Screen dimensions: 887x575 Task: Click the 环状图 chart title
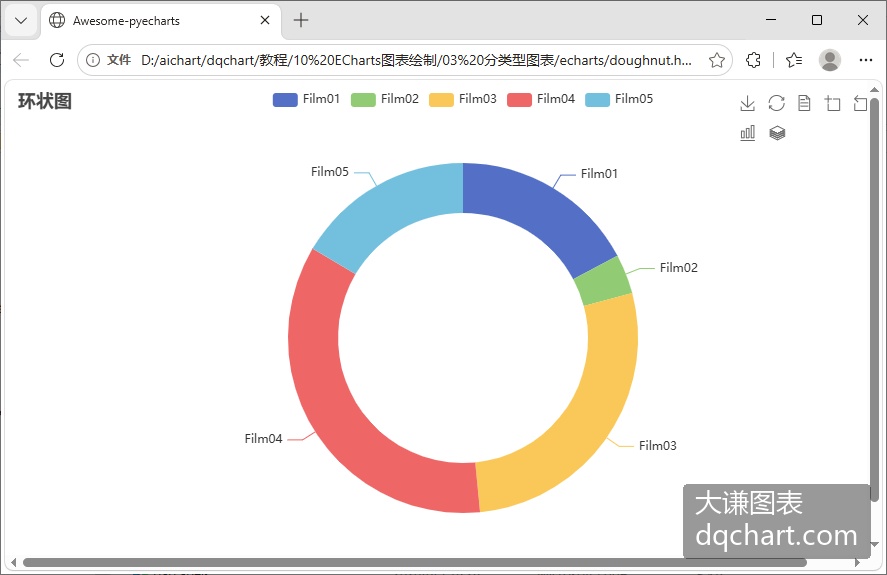45,101
